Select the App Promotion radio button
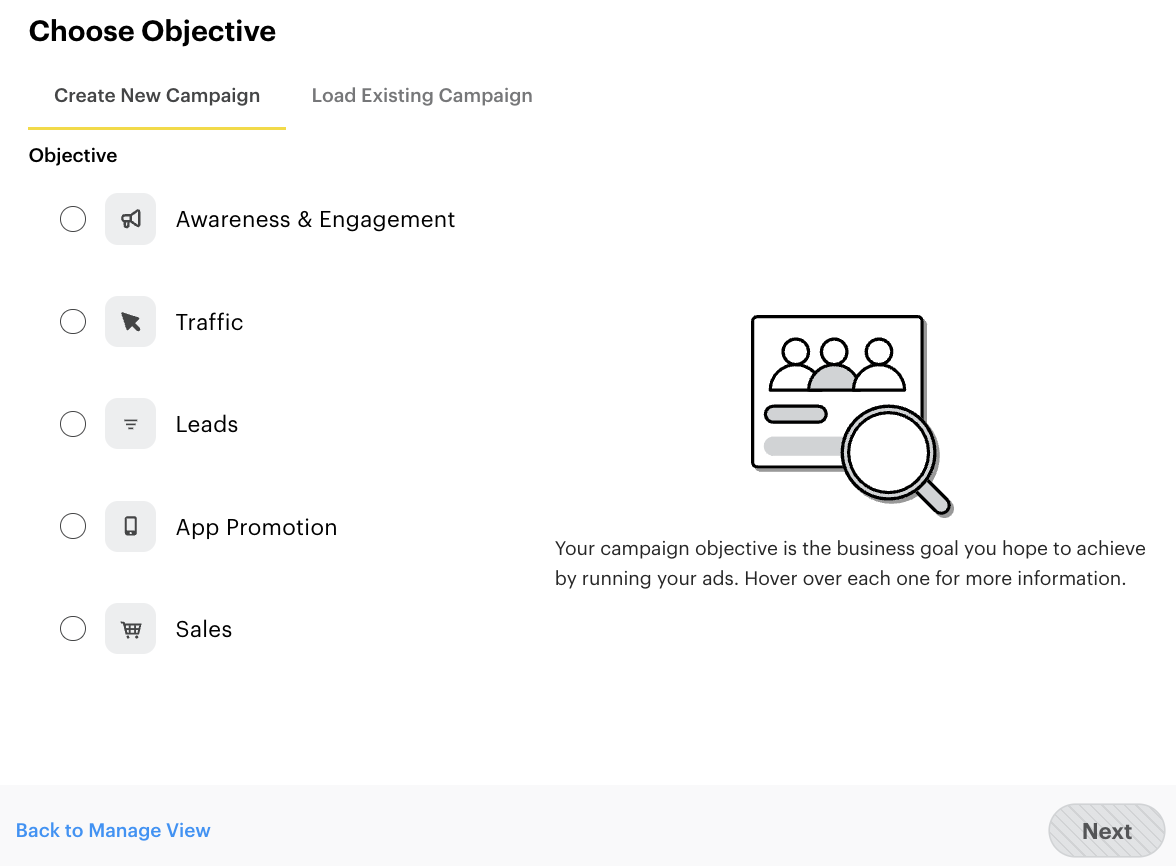Screen dimensions: 1176x866 [x=72, y=526]
